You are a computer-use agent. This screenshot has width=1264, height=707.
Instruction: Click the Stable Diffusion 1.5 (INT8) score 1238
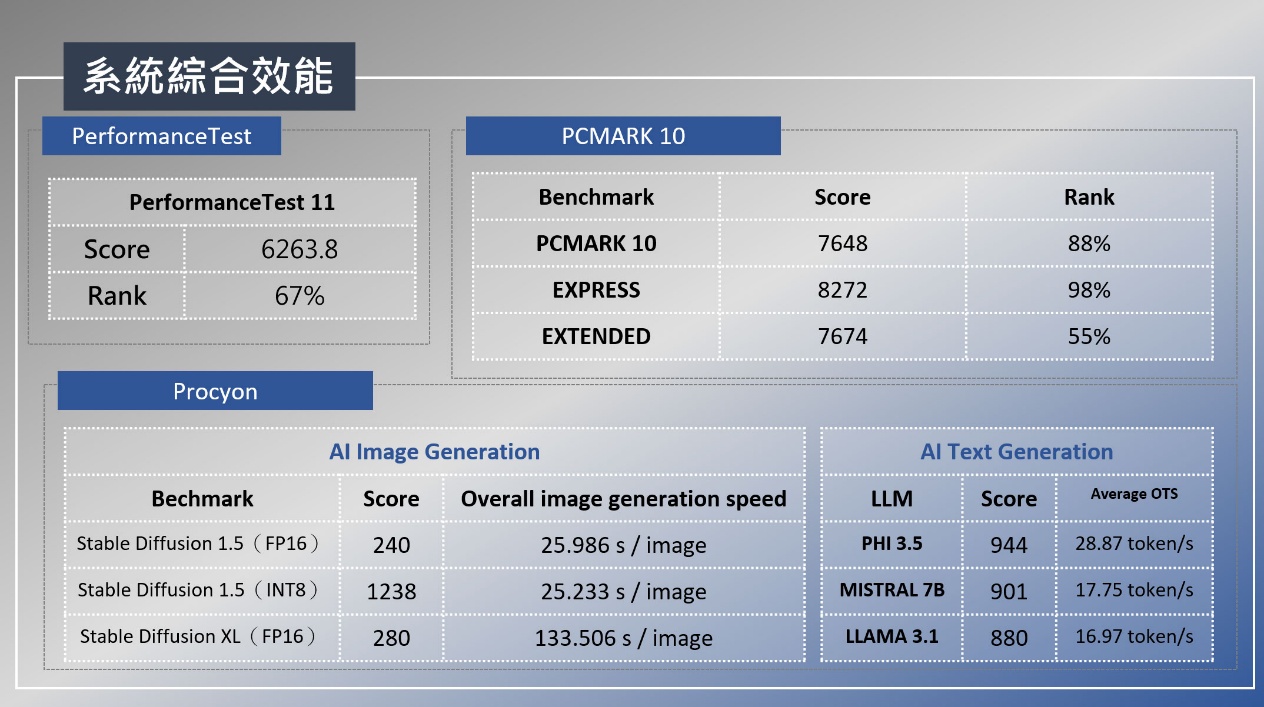[x=390, y=591]
